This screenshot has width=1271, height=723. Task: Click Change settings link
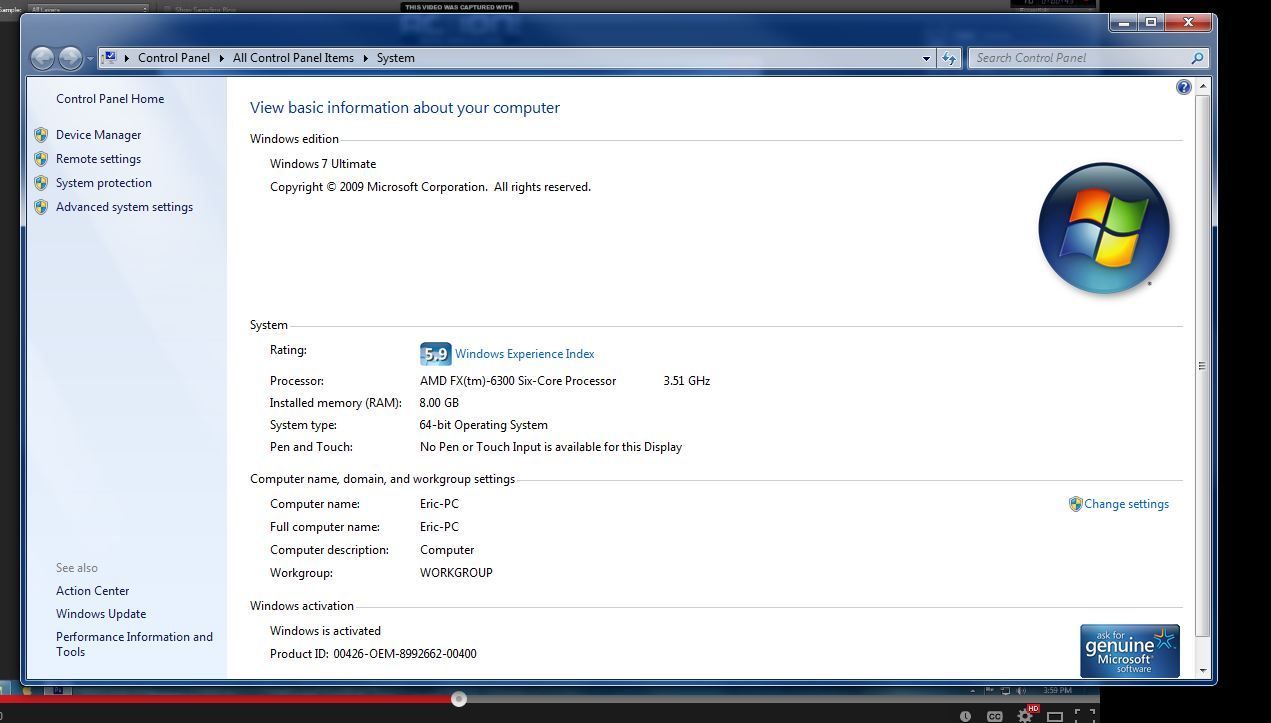(1126, 504)
